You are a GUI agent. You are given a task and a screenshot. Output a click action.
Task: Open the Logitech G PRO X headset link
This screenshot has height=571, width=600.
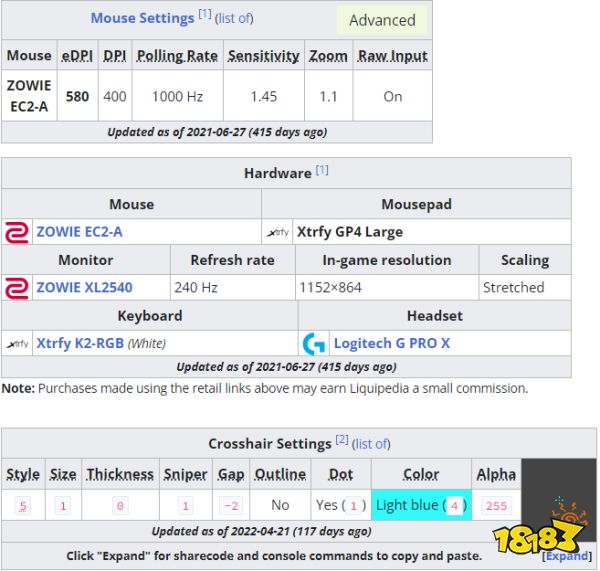click(392, 343)
